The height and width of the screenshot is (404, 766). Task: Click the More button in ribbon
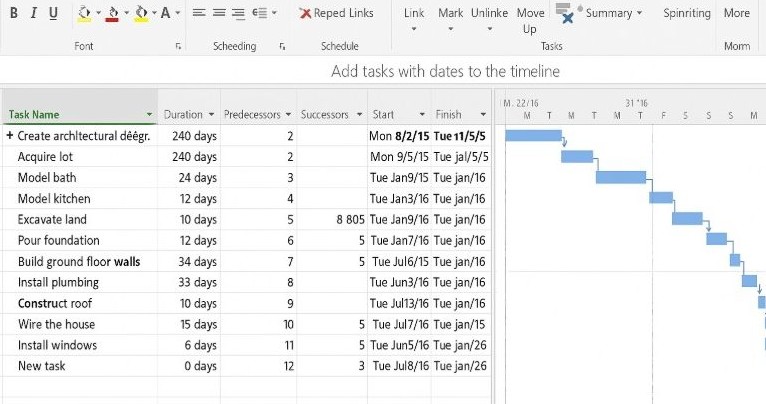(736, 13)
